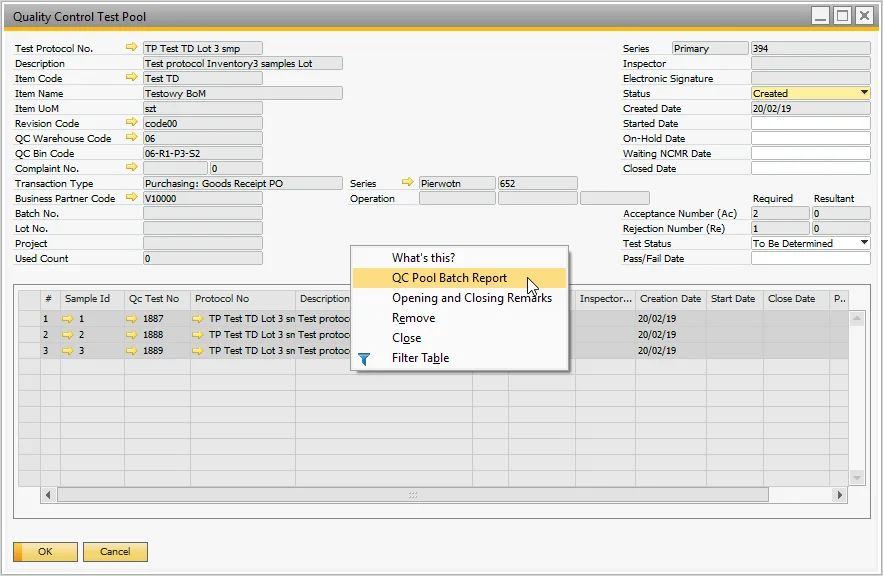The image size is (883, 576).
Task: Click Required Rejection Number value 1
Action: pos(780,228)
